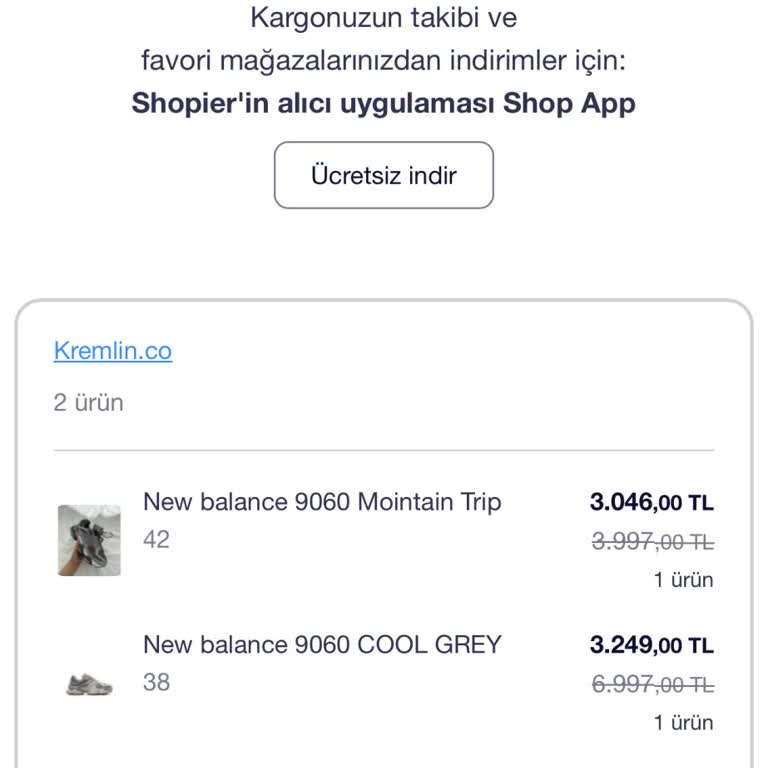Click the Shopier Shop App bold heading
The height and width of the screenshot is (768, 768).
[384, 103]
